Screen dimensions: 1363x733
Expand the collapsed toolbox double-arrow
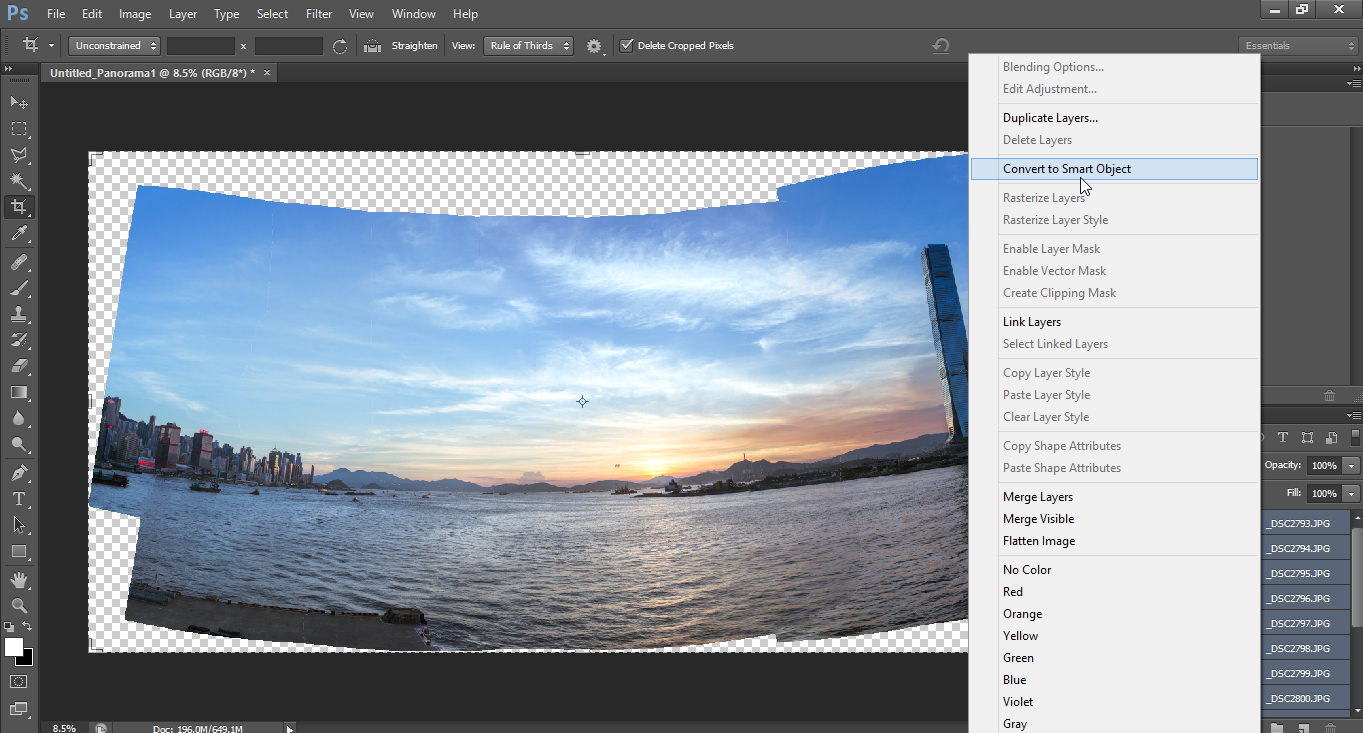point(9,68)
